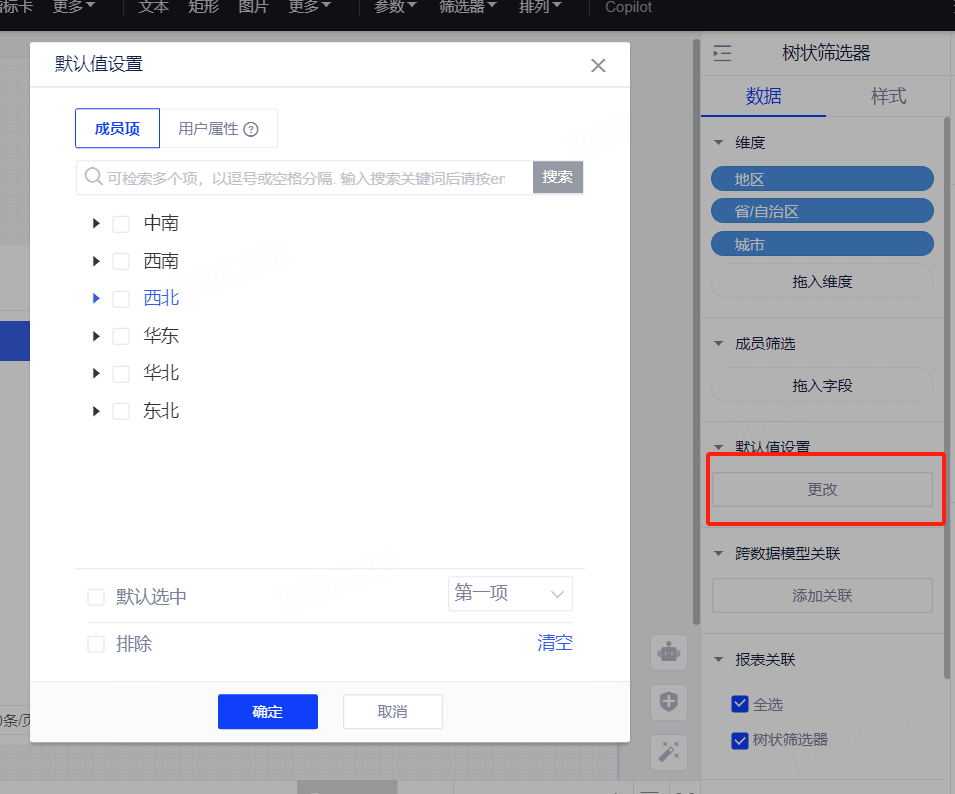This screenshot has height=794, width=955.
Task: Click the shield plus icon
Action: tap(668, 702)
